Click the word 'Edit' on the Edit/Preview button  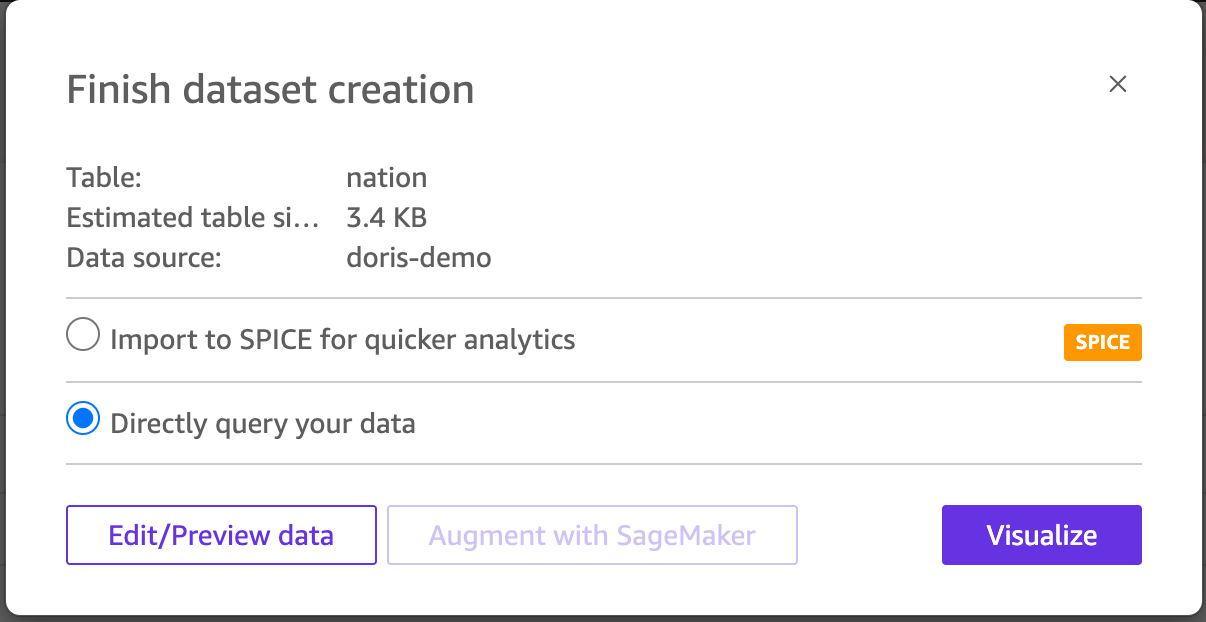coord(134,535)
